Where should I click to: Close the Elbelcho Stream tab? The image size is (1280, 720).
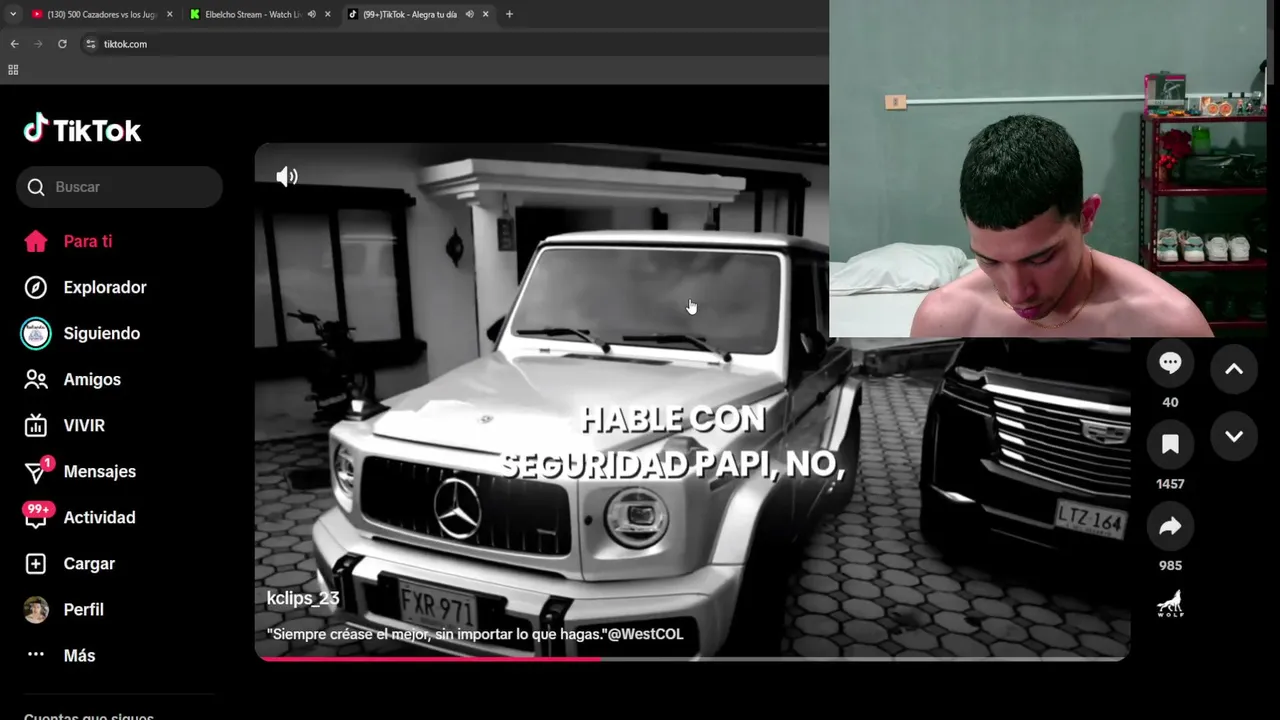[327, 14]
